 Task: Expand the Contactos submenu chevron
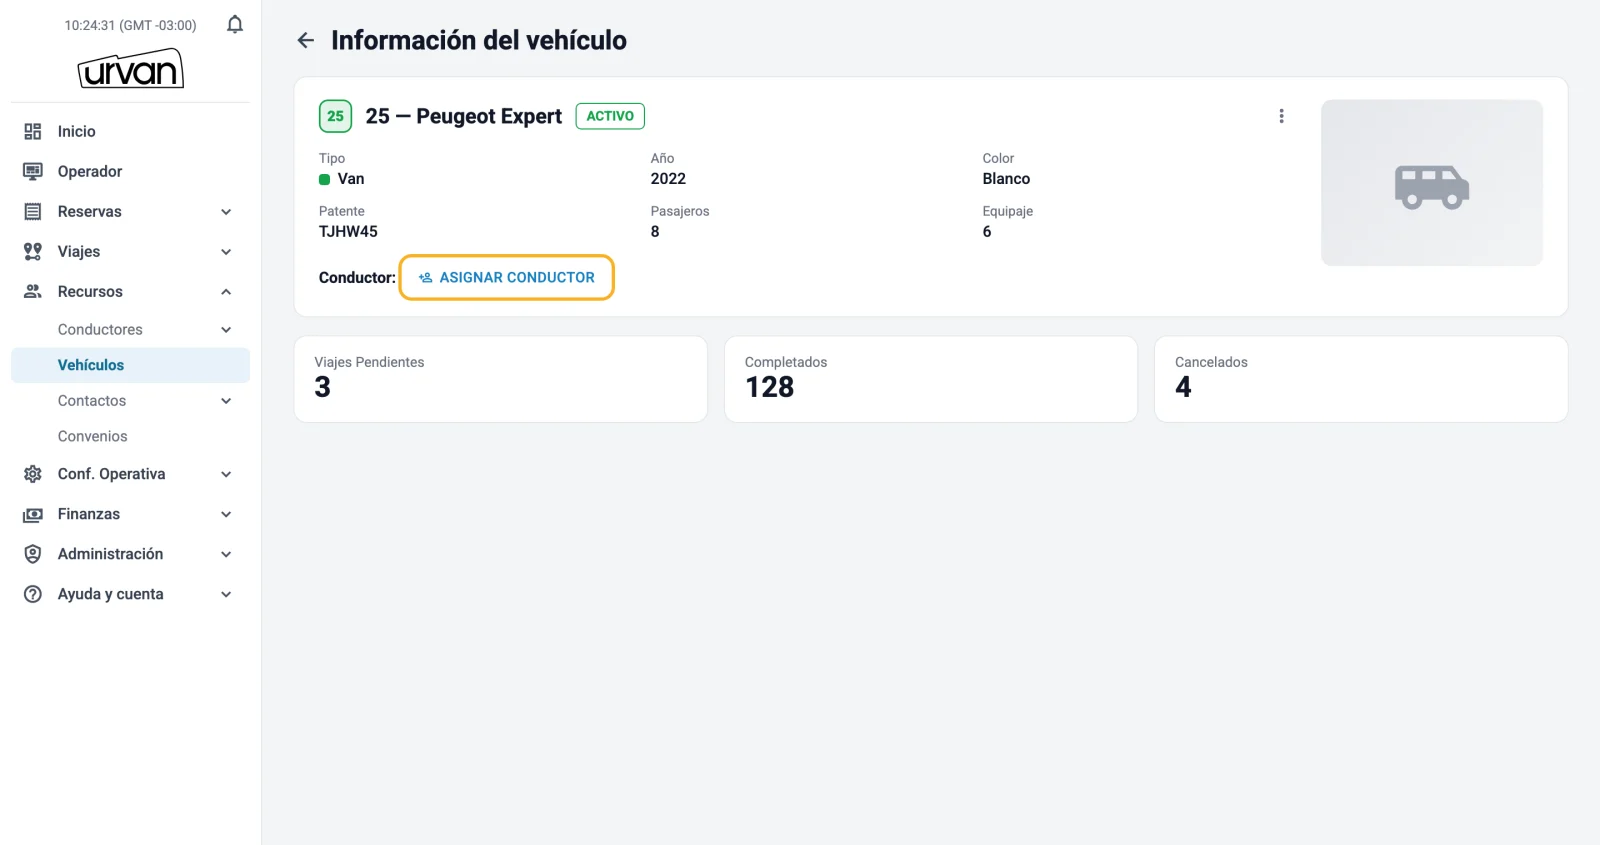point(226,400)
